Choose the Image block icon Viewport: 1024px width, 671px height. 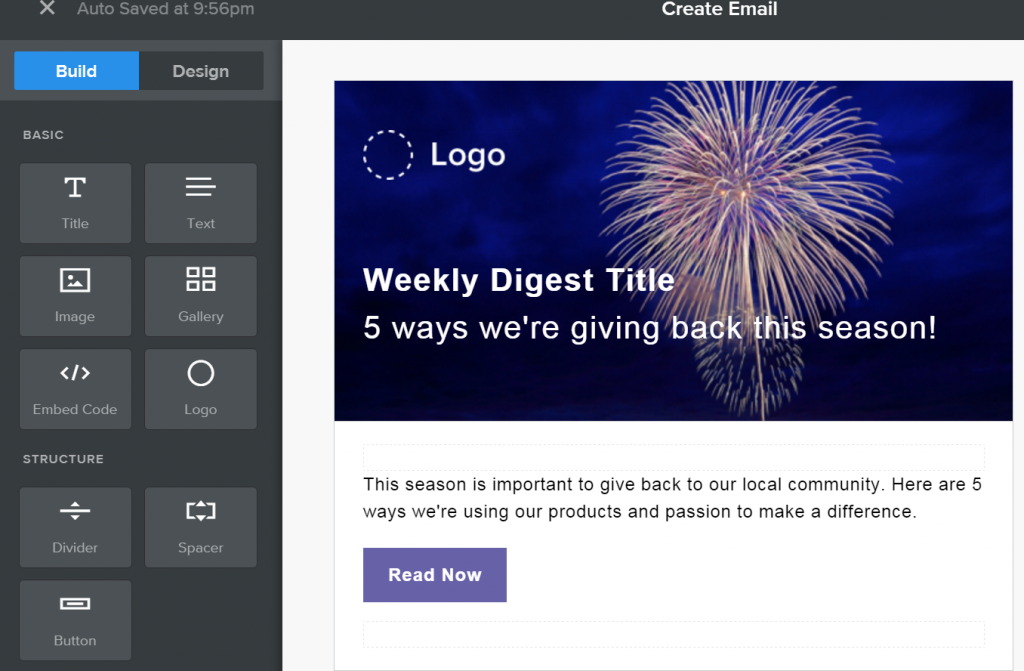click(75, 295)
